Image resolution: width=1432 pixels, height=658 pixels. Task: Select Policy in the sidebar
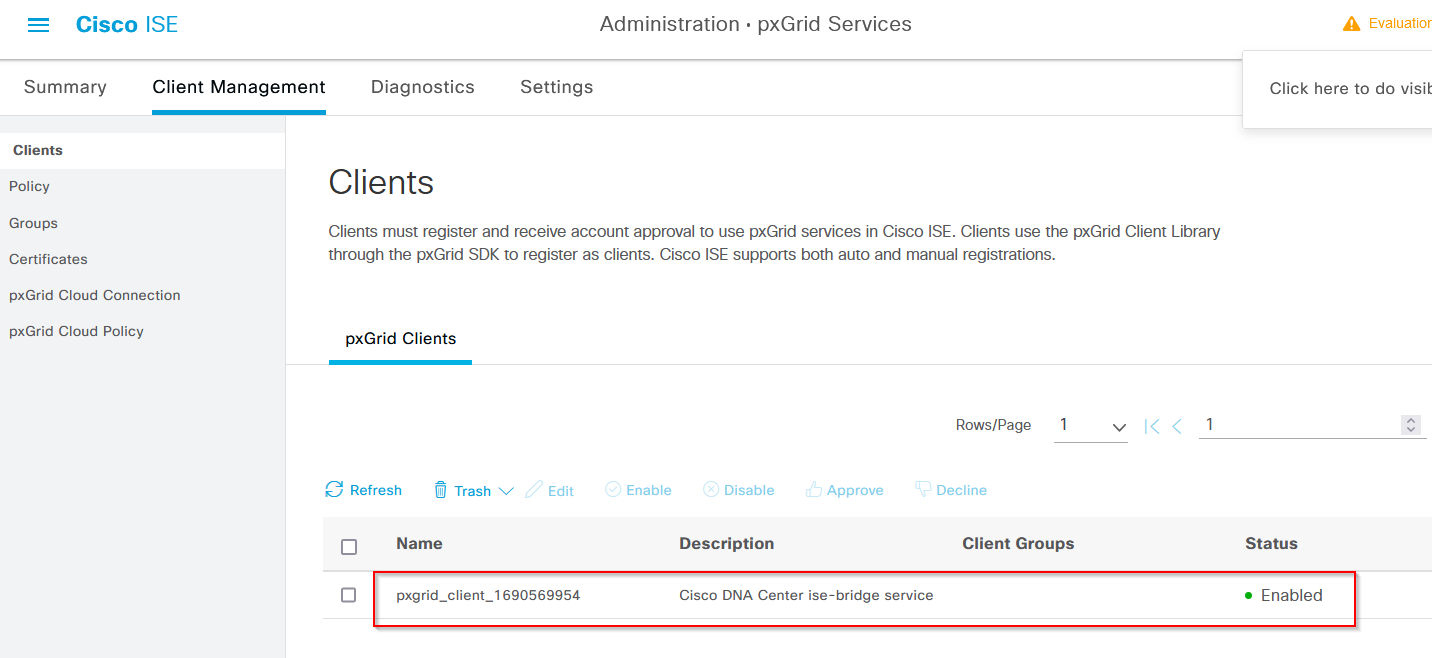[29, 186]
